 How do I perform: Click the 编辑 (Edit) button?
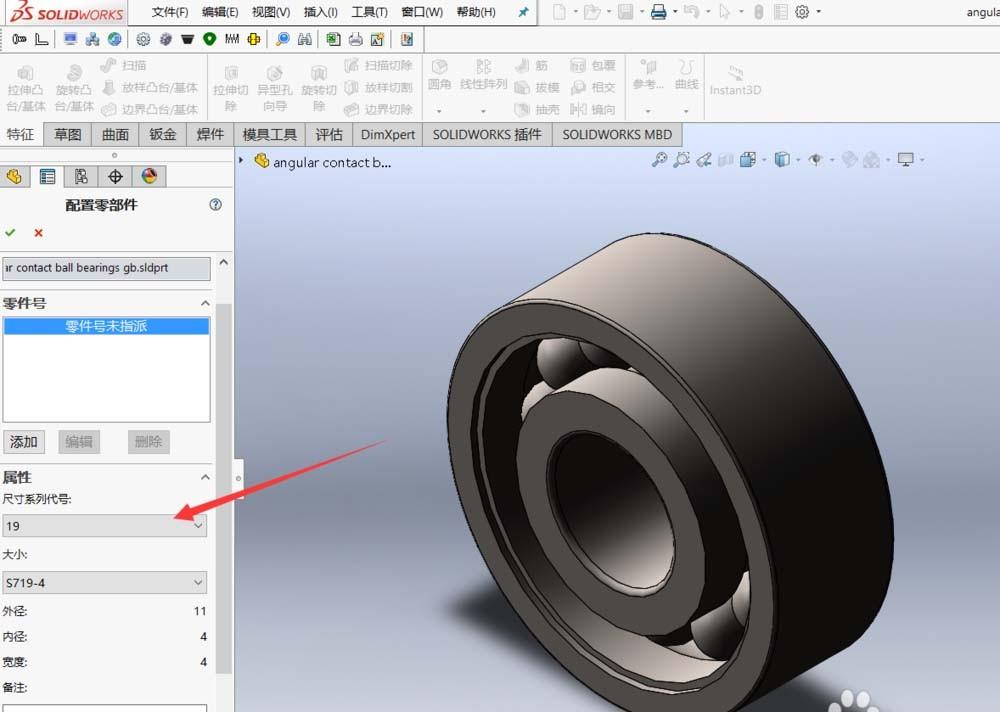coord(79,441)
